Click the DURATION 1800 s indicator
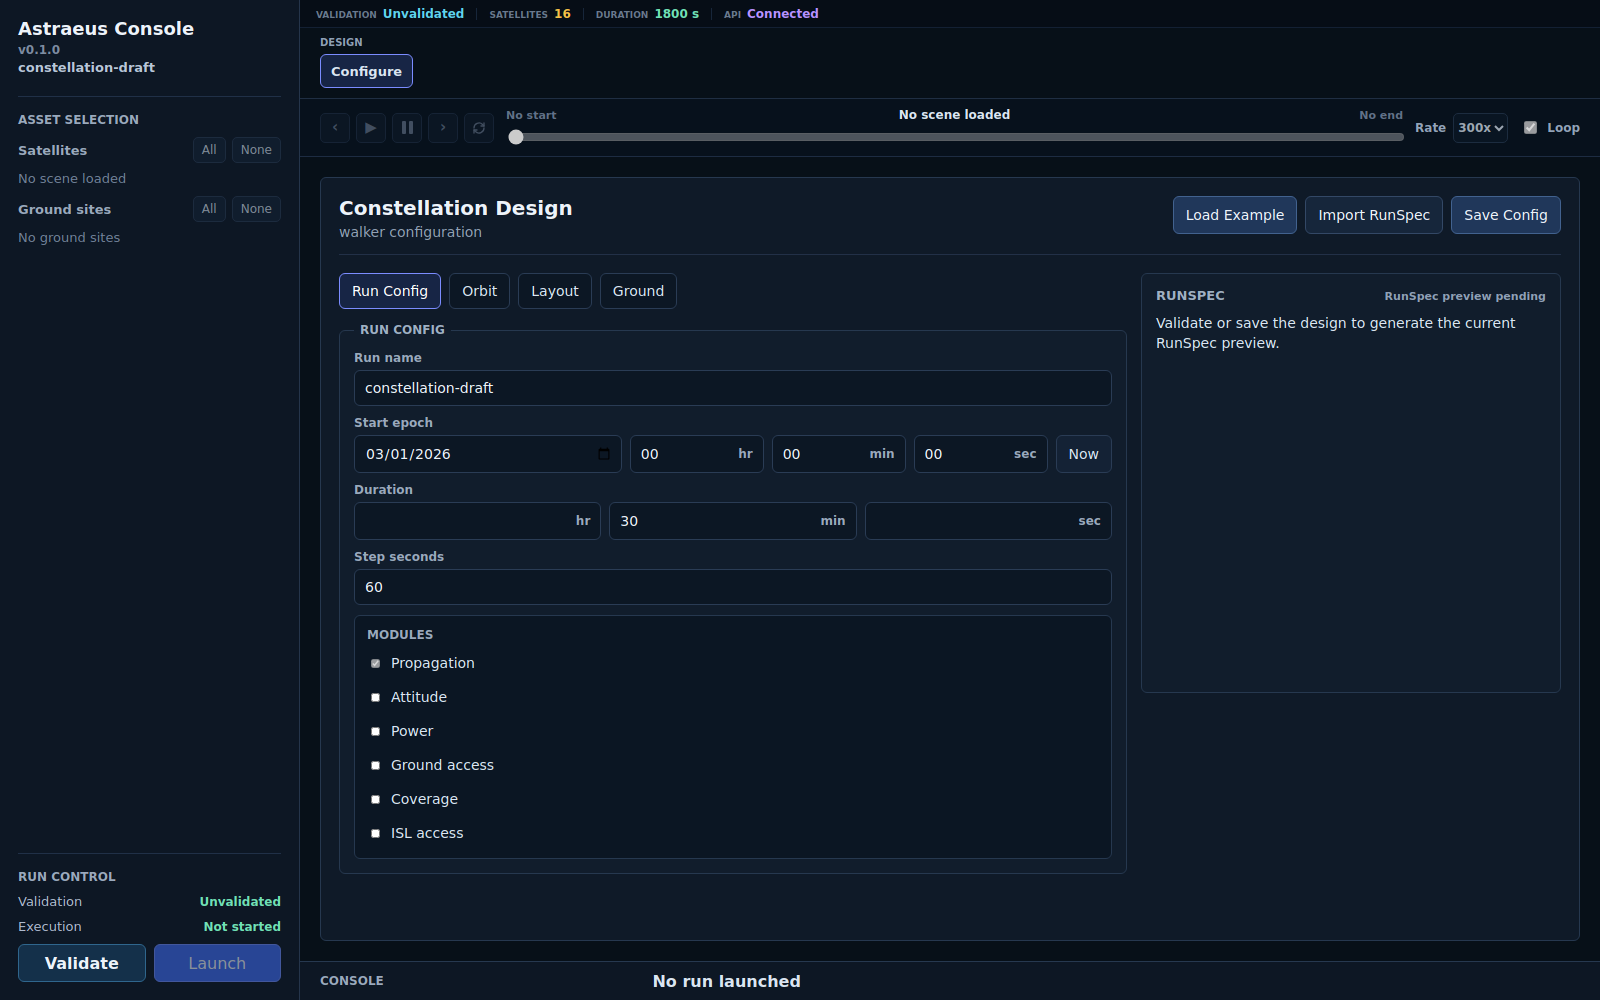1600x1000 pixels. click(x=647, y=14)
